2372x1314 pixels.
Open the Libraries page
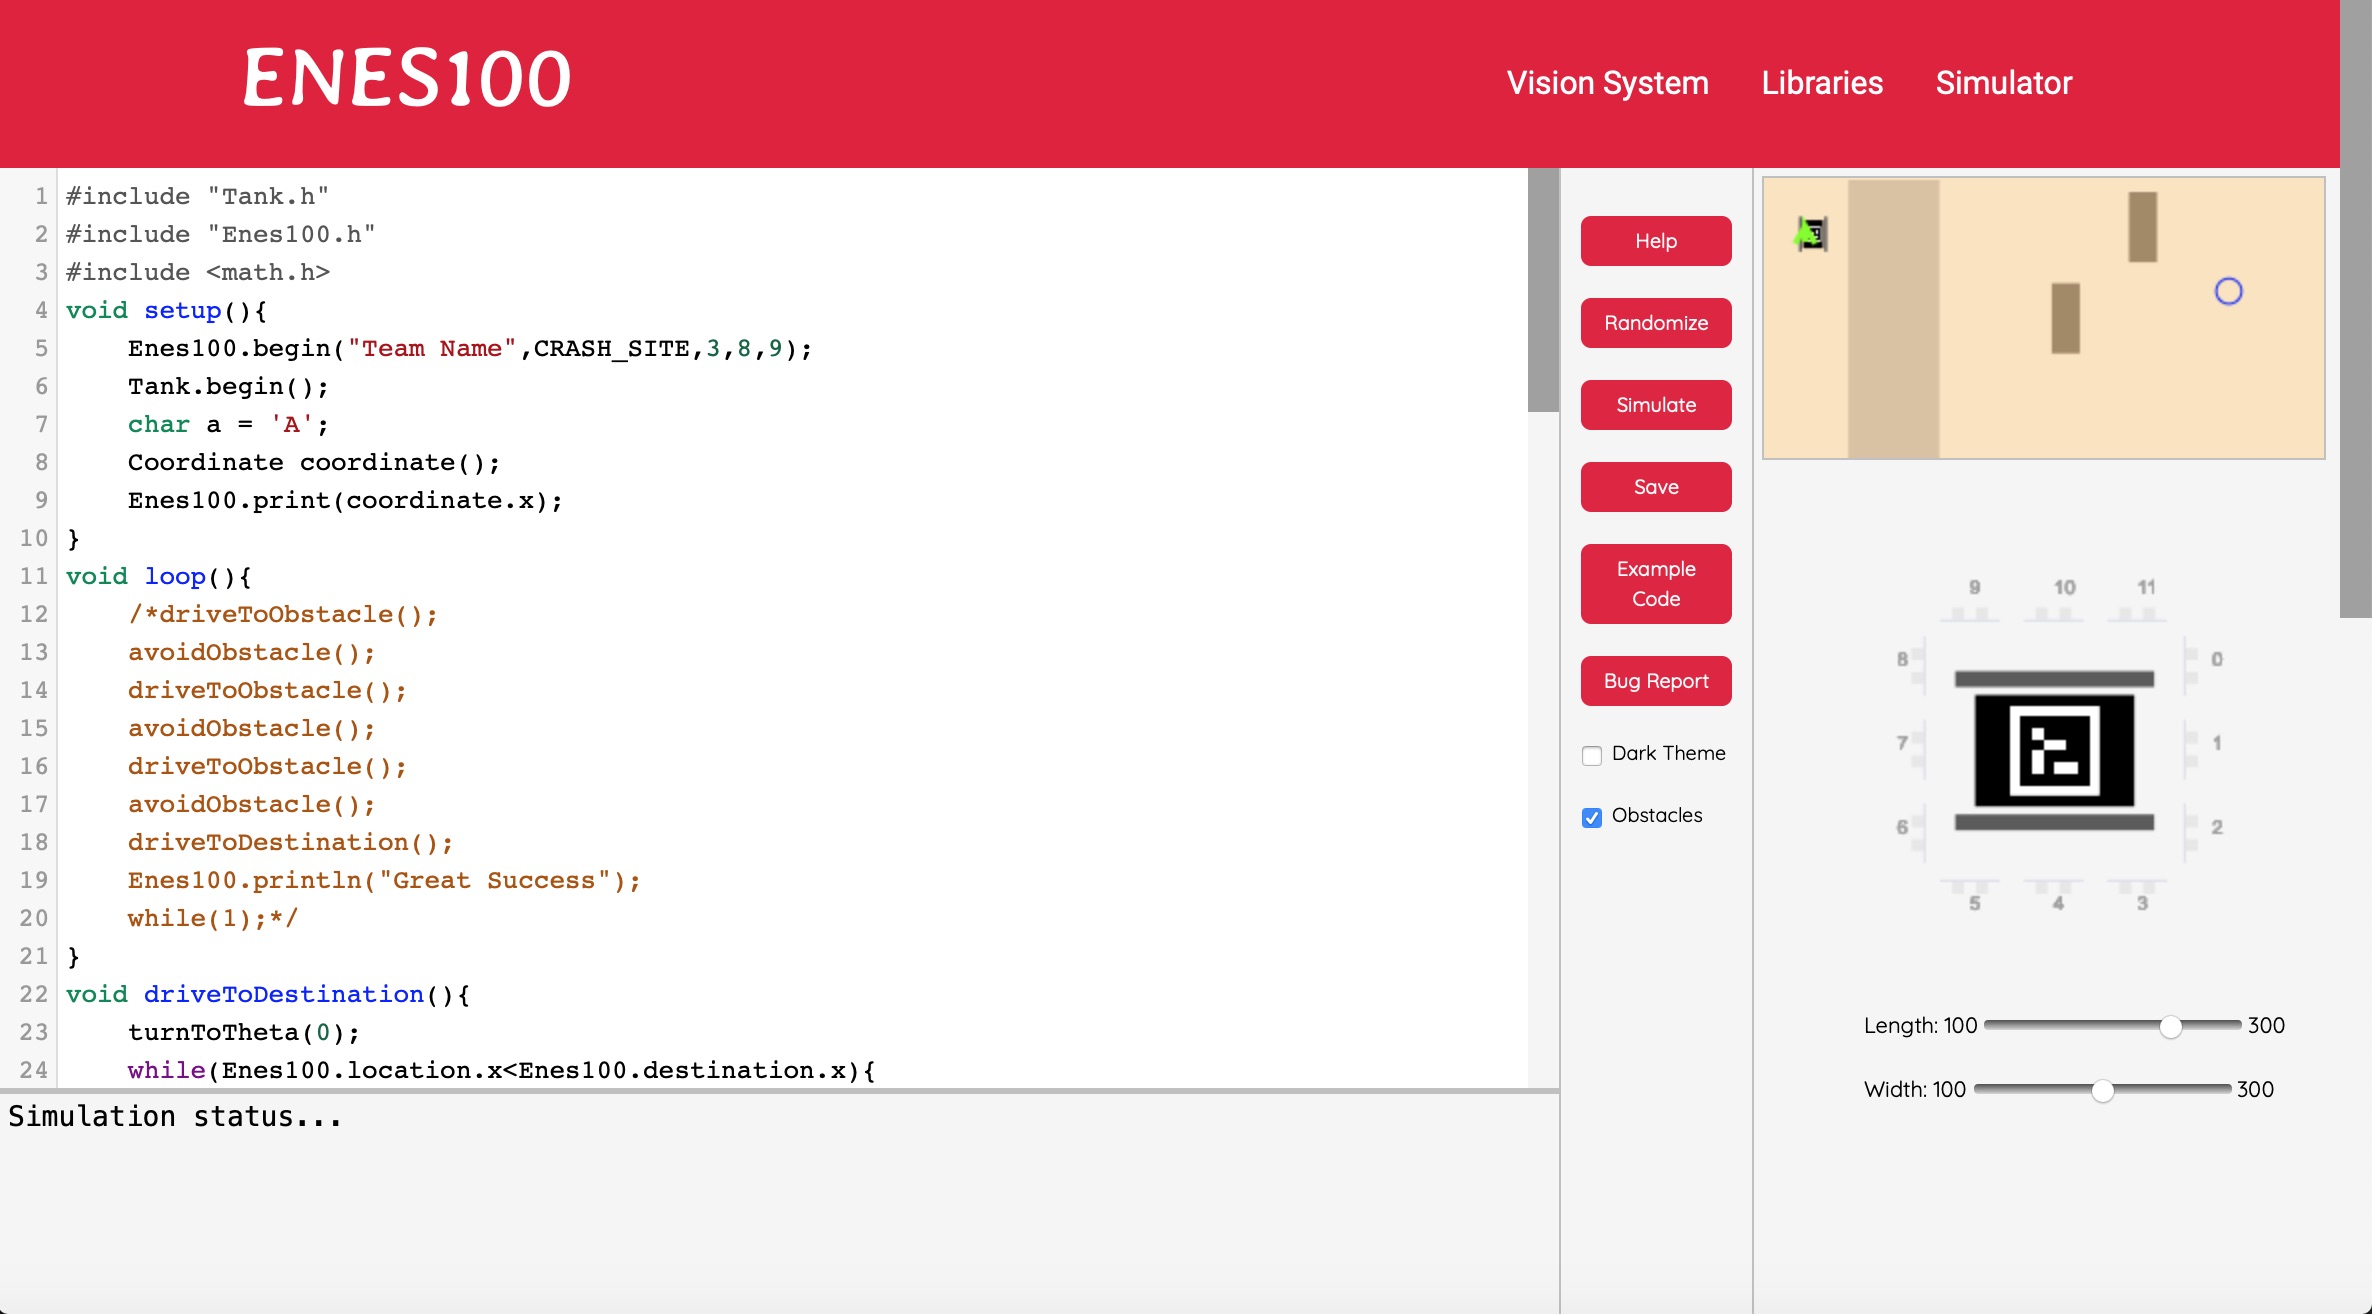click(1822, 83)
